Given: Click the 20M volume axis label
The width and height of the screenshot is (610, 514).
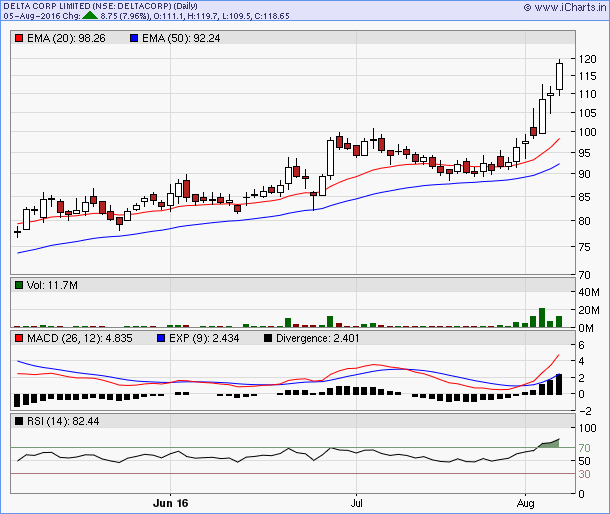Looking at the screenshot, I should pyautogui.click(x=589, y=310).
